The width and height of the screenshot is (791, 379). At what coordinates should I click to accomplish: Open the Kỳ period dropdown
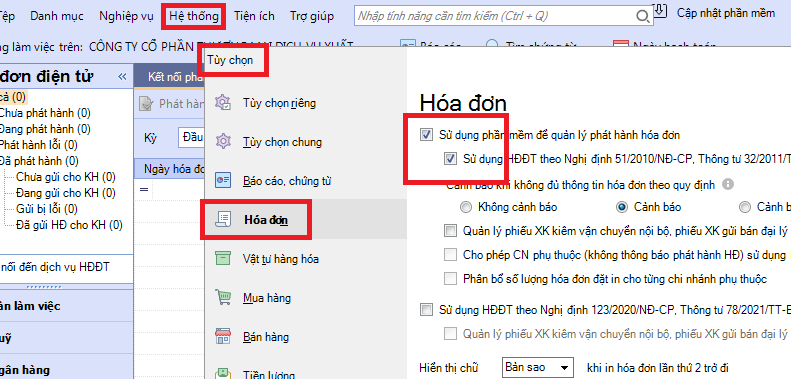(192, 138)
